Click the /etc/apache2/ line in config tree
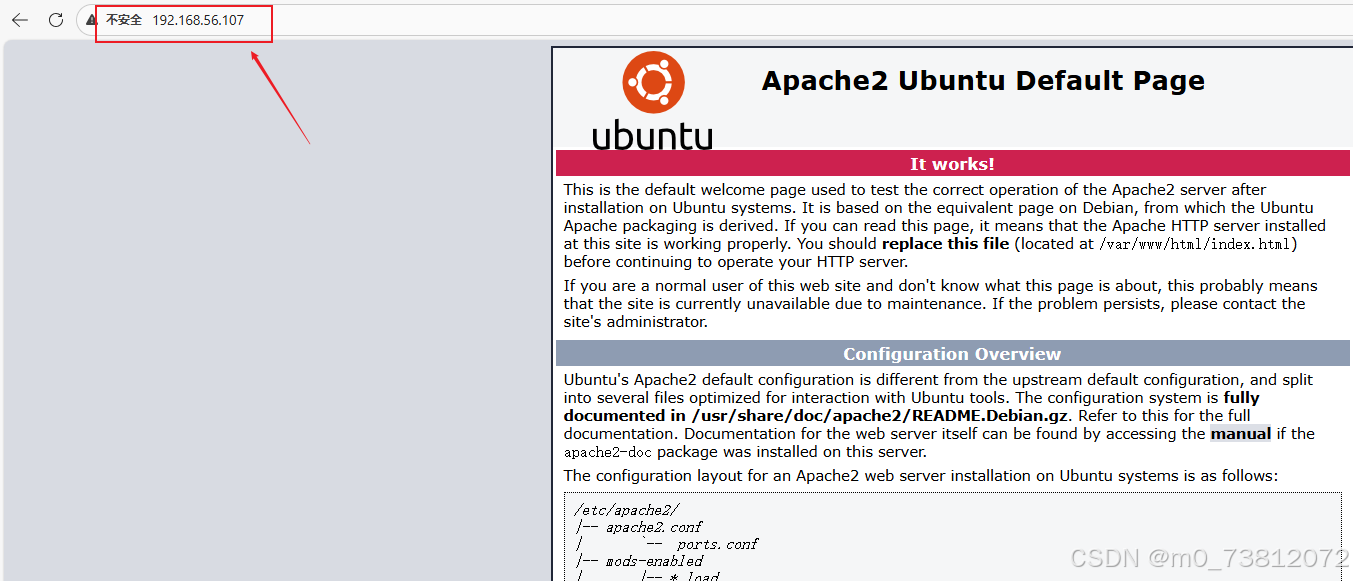This screenshot has width=1353, height=581. pos(627,510)
